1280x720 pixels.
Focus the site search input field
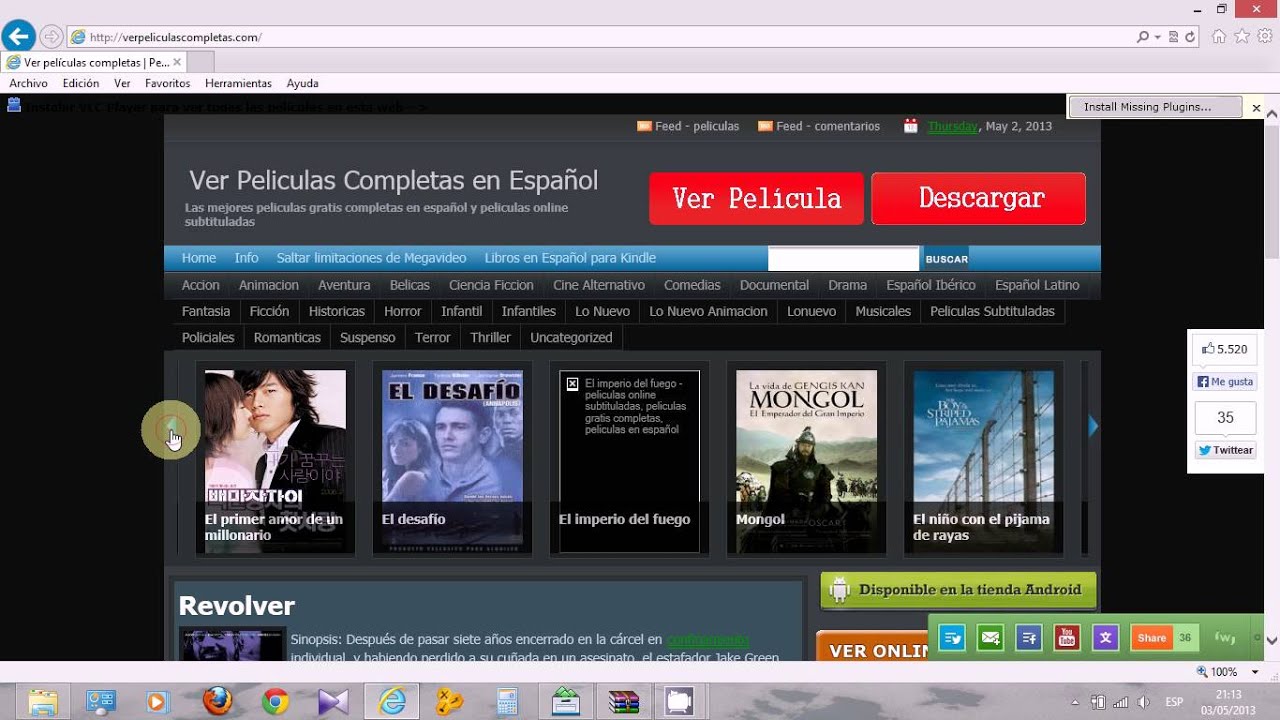point(843,259)
